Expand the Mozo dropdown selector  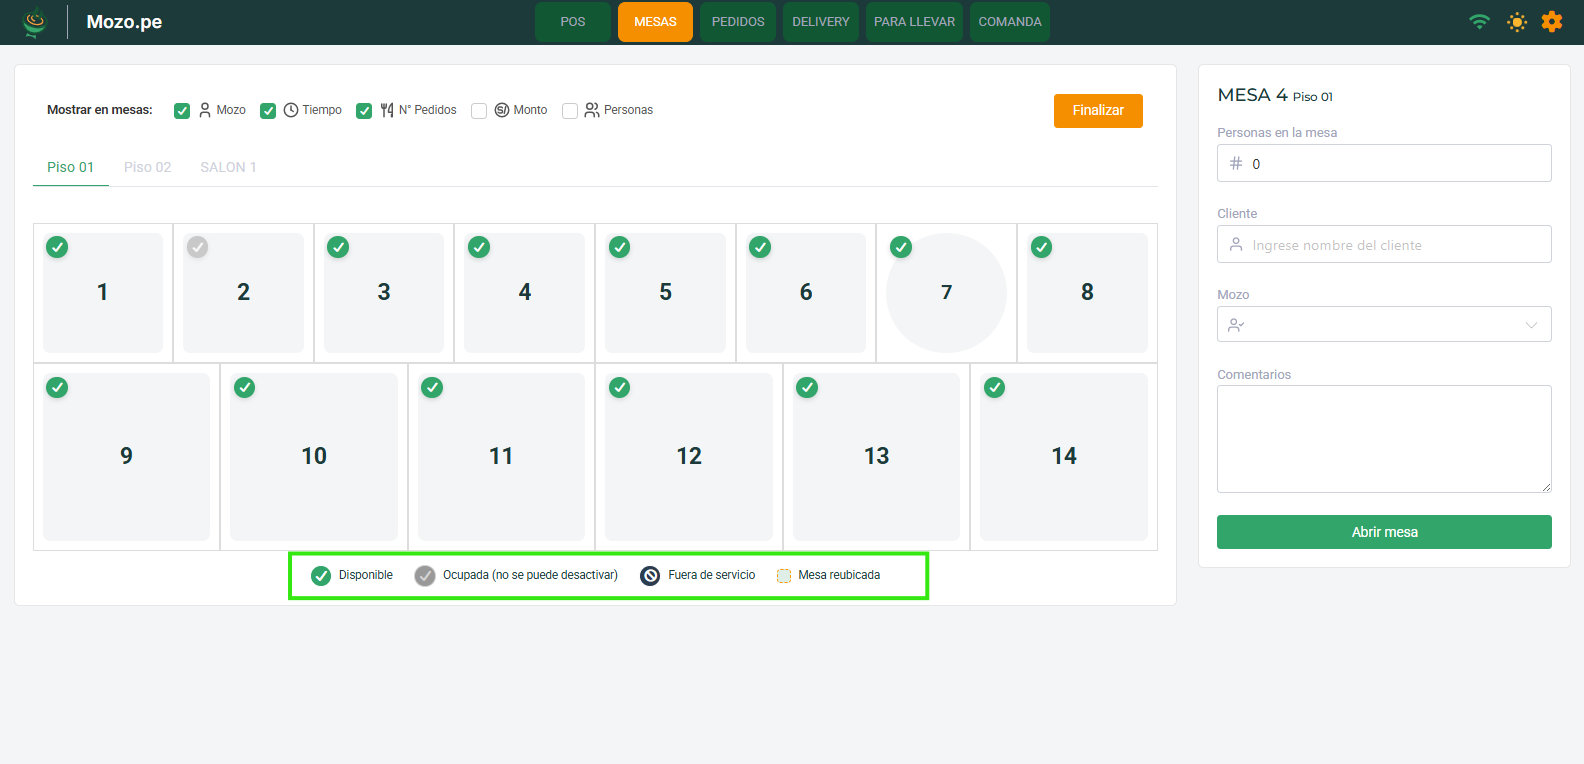1383,325
